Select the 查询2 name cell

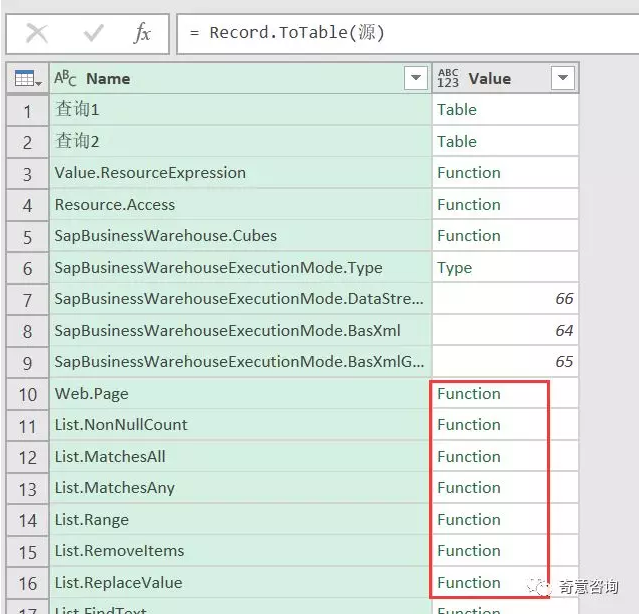coord(240,142)
